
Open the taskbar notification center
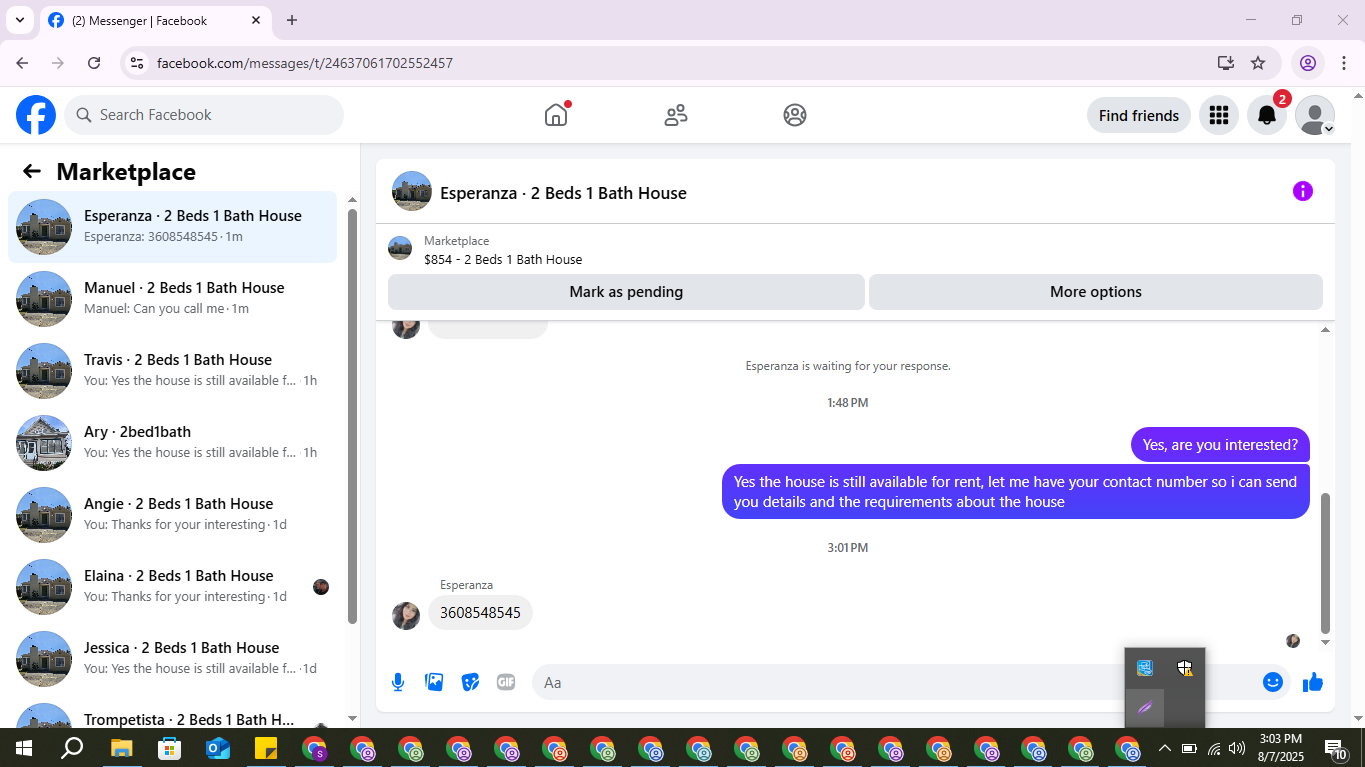1335,748
